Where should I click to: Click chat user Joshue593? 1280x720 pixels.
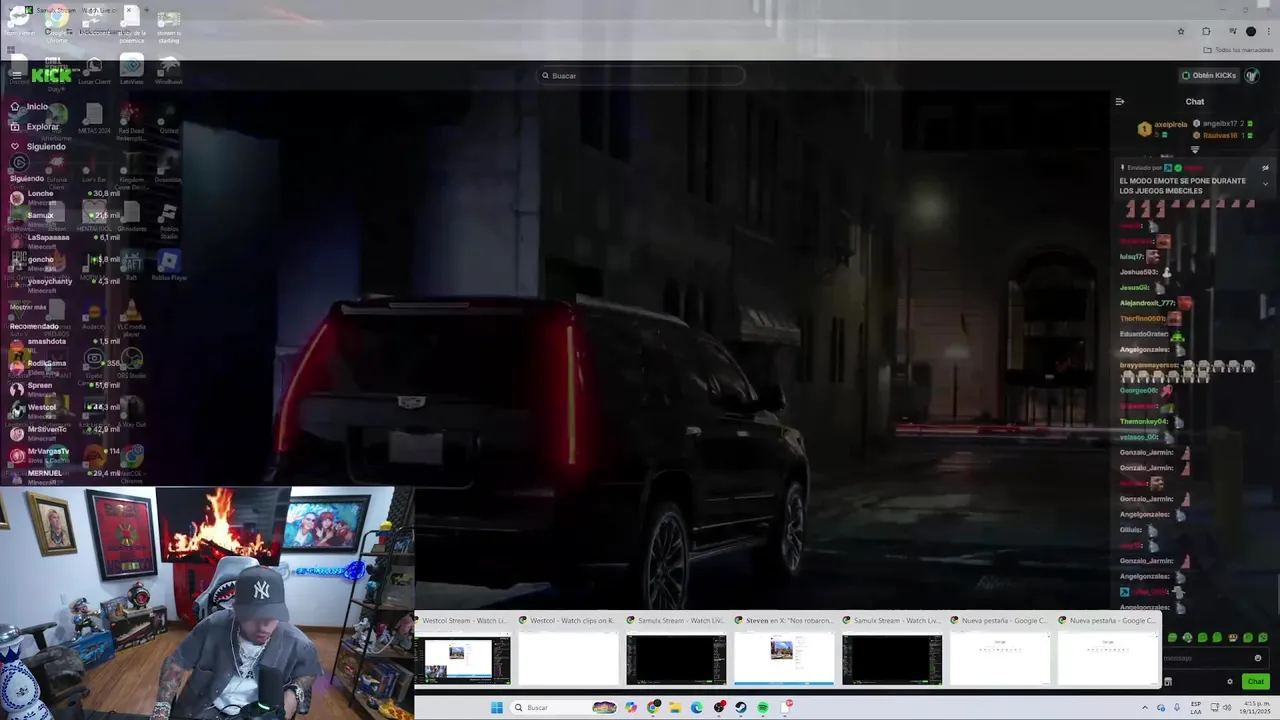(x=1139, y=272)
